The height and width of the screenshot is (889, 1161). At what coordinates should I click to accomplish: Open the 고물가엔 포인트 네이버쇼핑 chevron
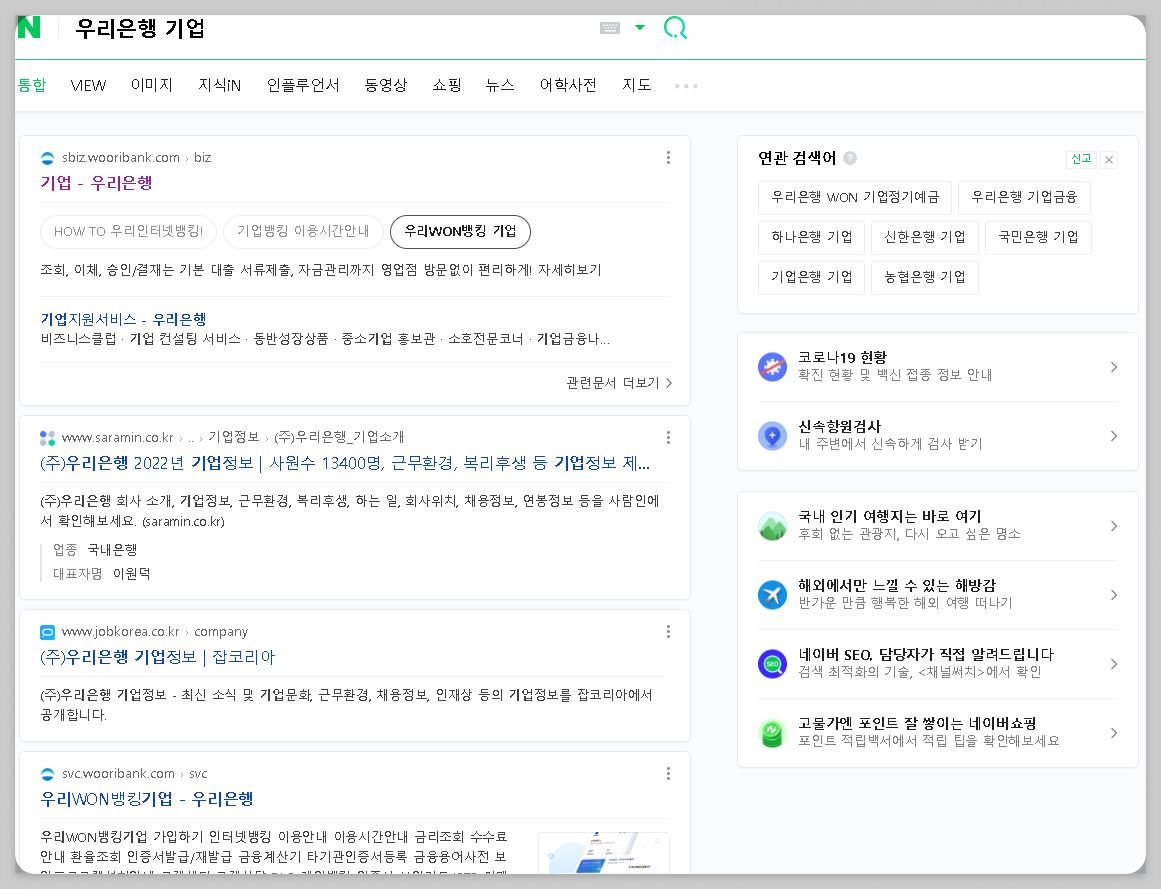[1114, 733]
